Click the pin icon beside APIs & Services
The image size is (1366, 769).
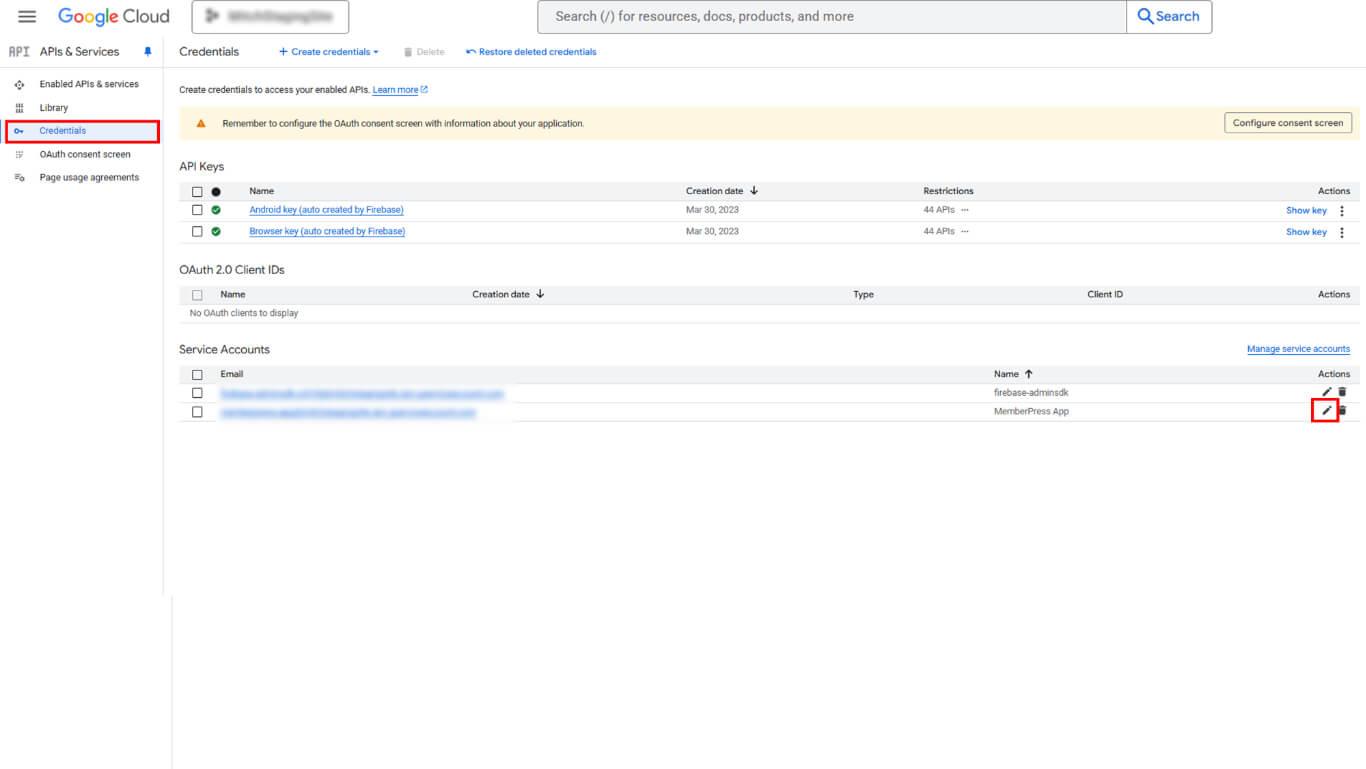point(148,52)
